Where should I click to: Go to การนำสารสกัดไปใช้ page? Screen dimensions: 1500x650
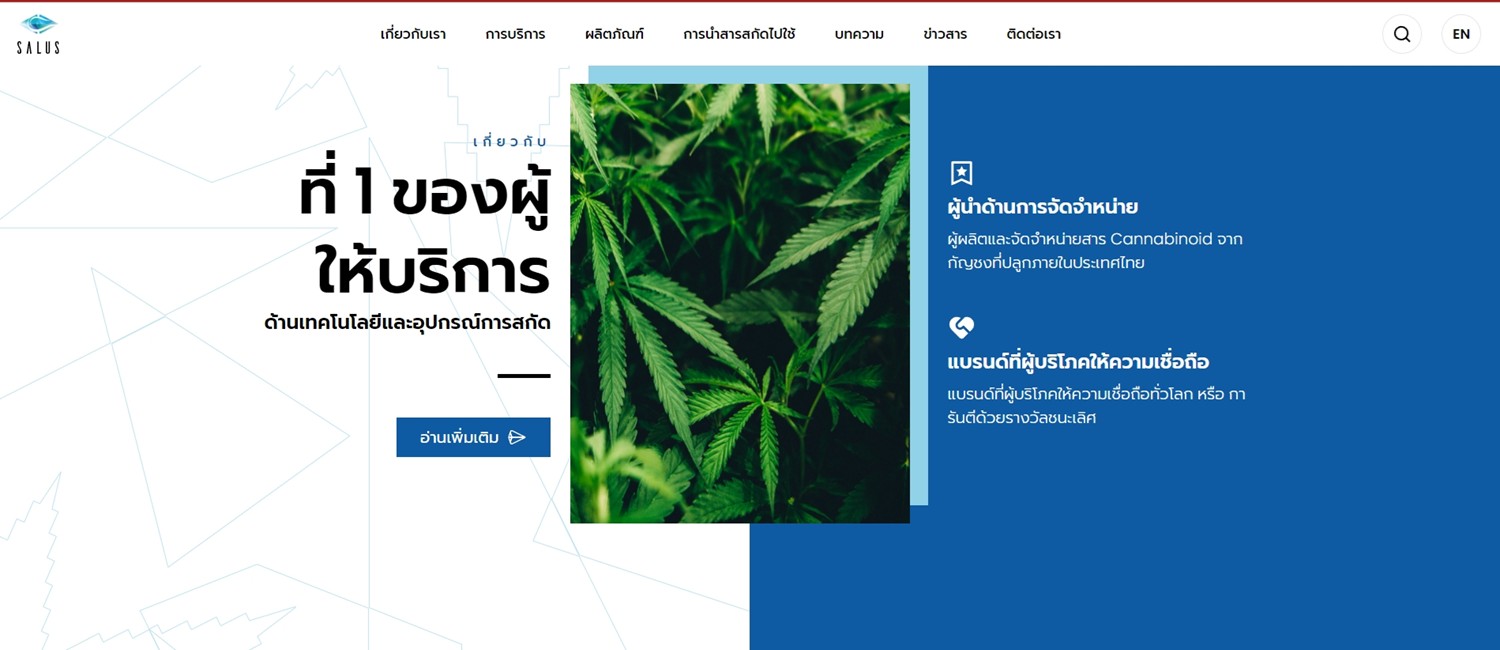(x=739, y=34)
